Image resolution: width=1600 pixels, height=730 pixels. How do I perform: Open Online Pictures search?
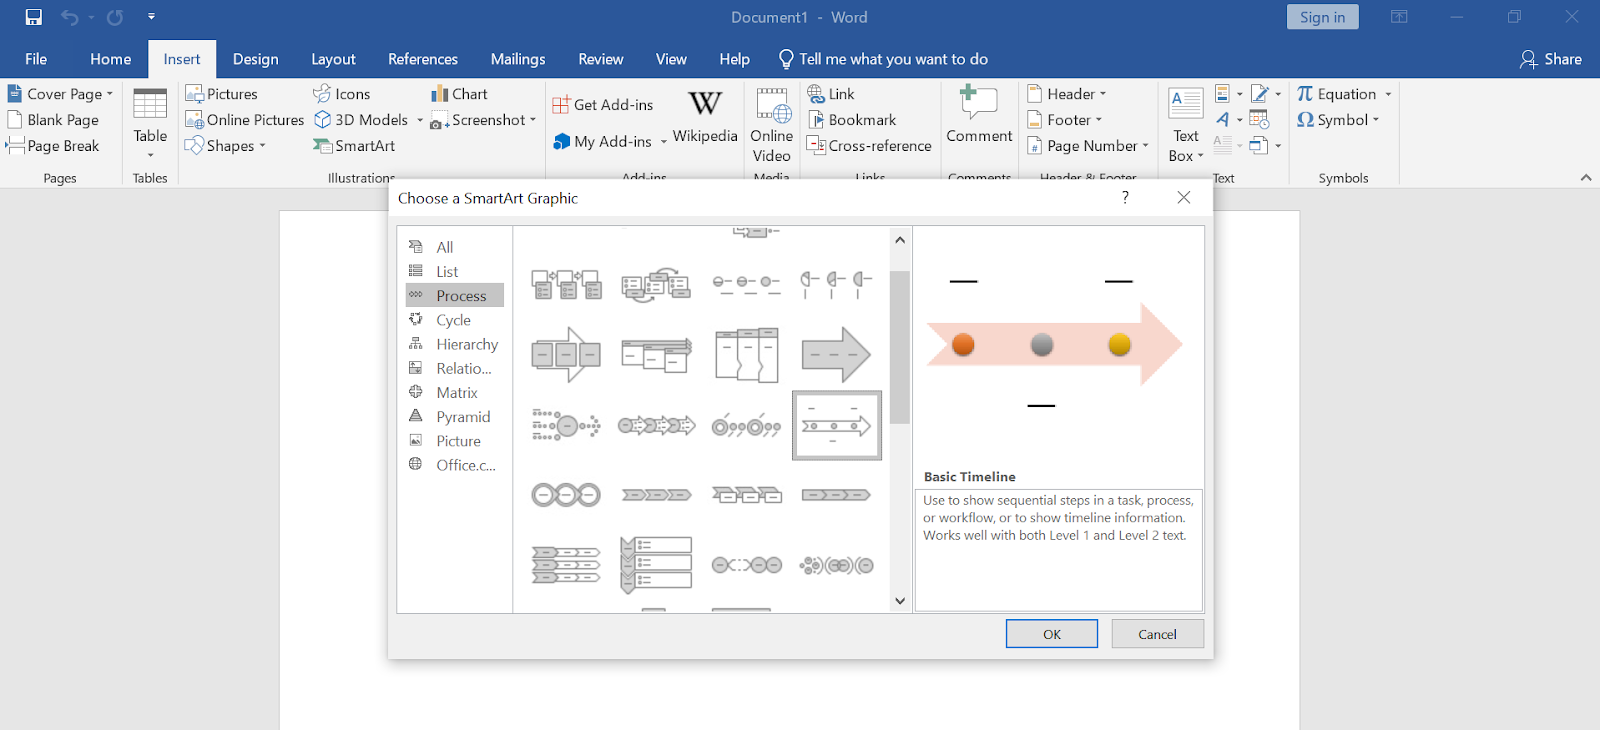coord(245,120)
